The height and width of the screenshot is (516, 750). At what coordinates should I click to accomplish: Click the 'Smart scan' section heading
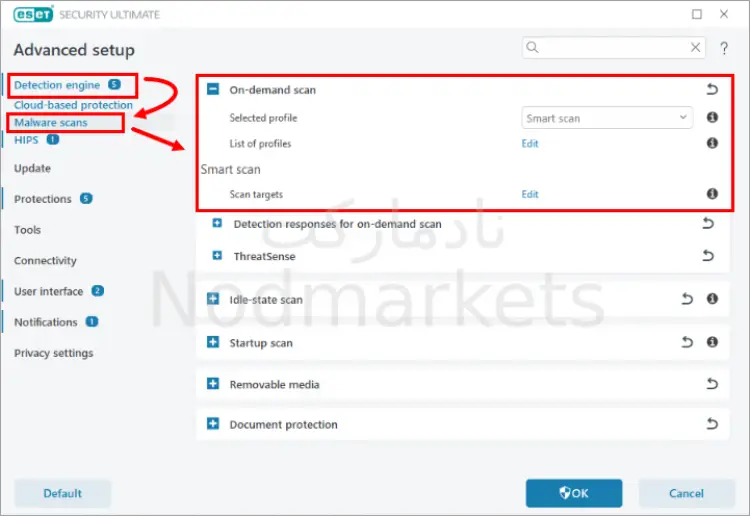[231, 170]
